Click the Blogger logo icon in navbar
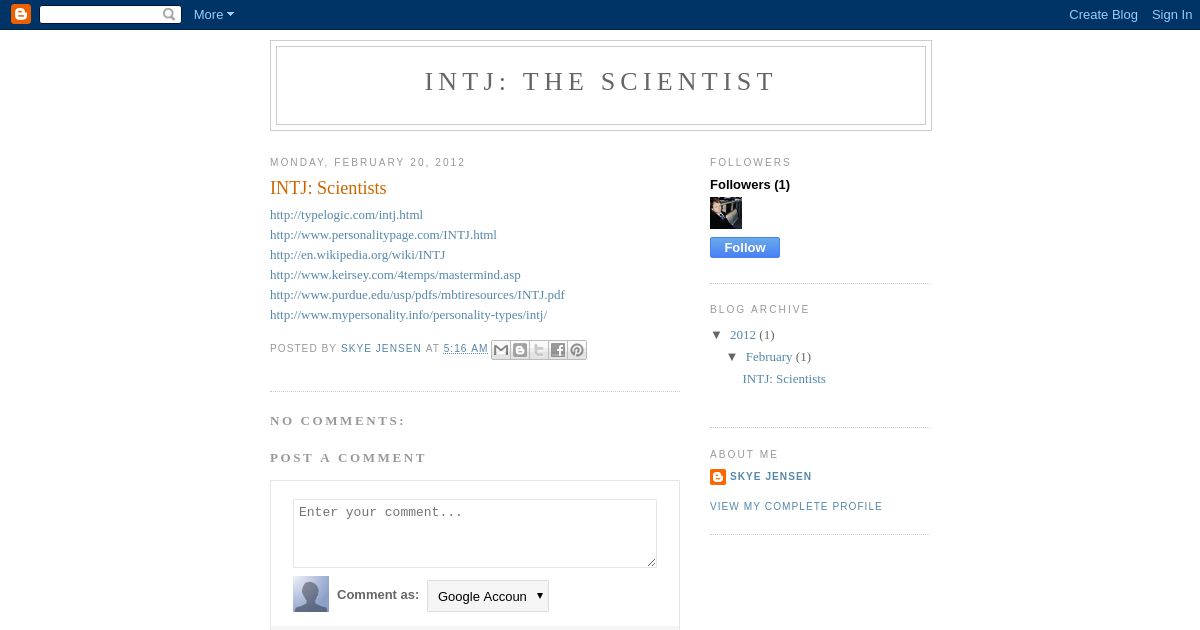This screenshot has width=1200, height=630. (x=21, y=14)
